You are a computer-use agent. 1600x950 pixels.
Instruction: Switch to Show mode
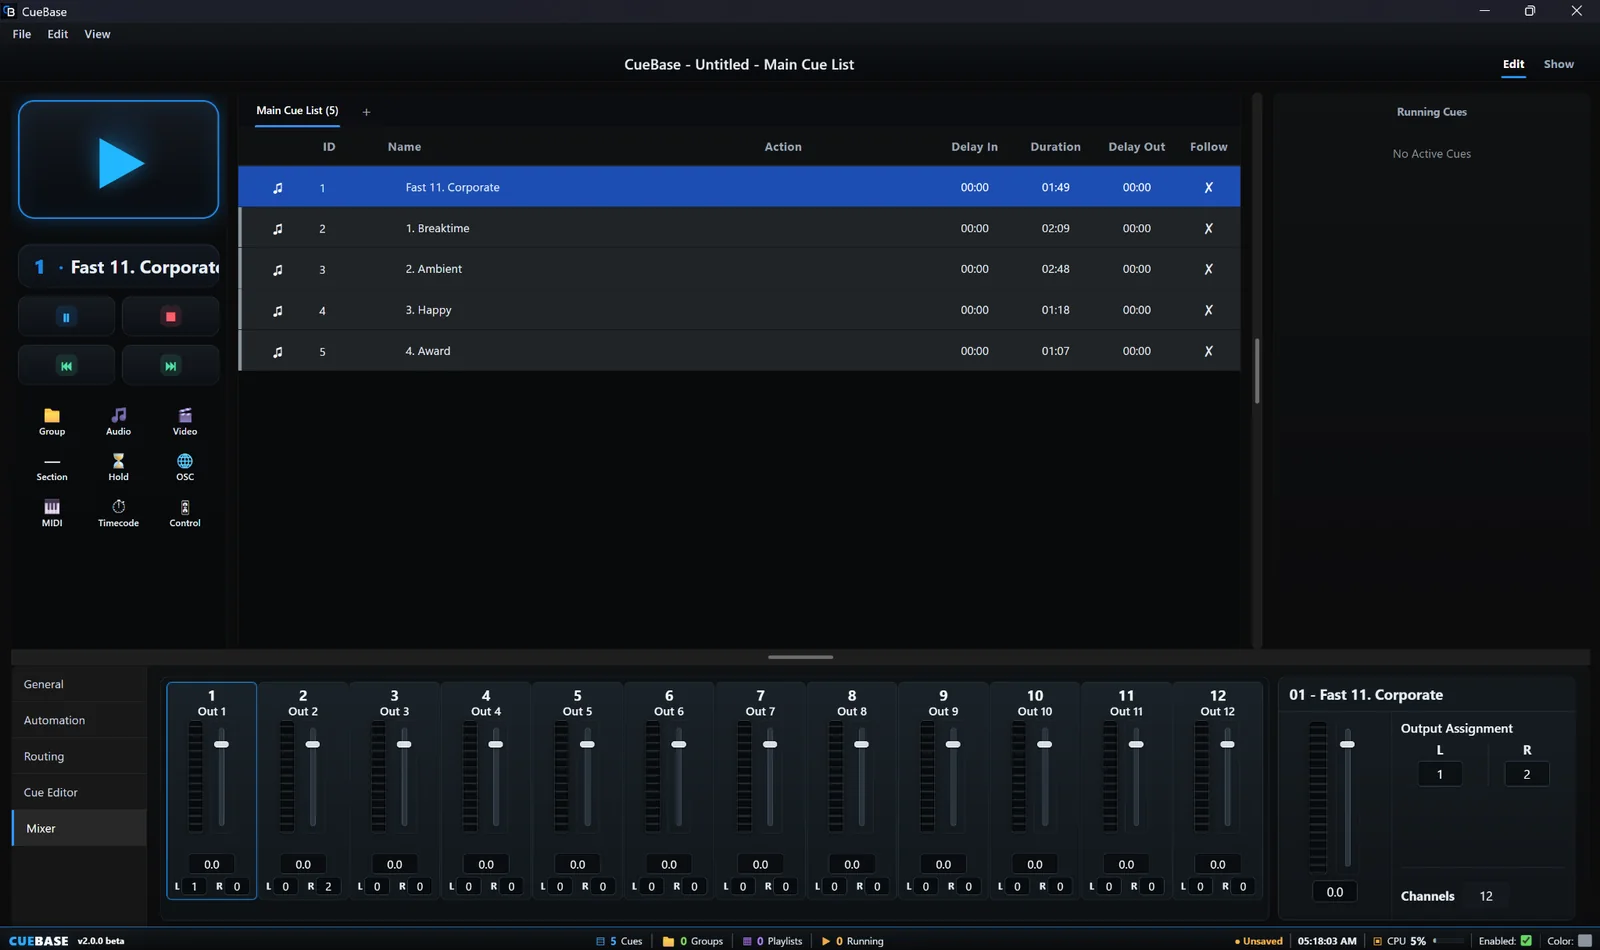click(x=1558, y=64)
